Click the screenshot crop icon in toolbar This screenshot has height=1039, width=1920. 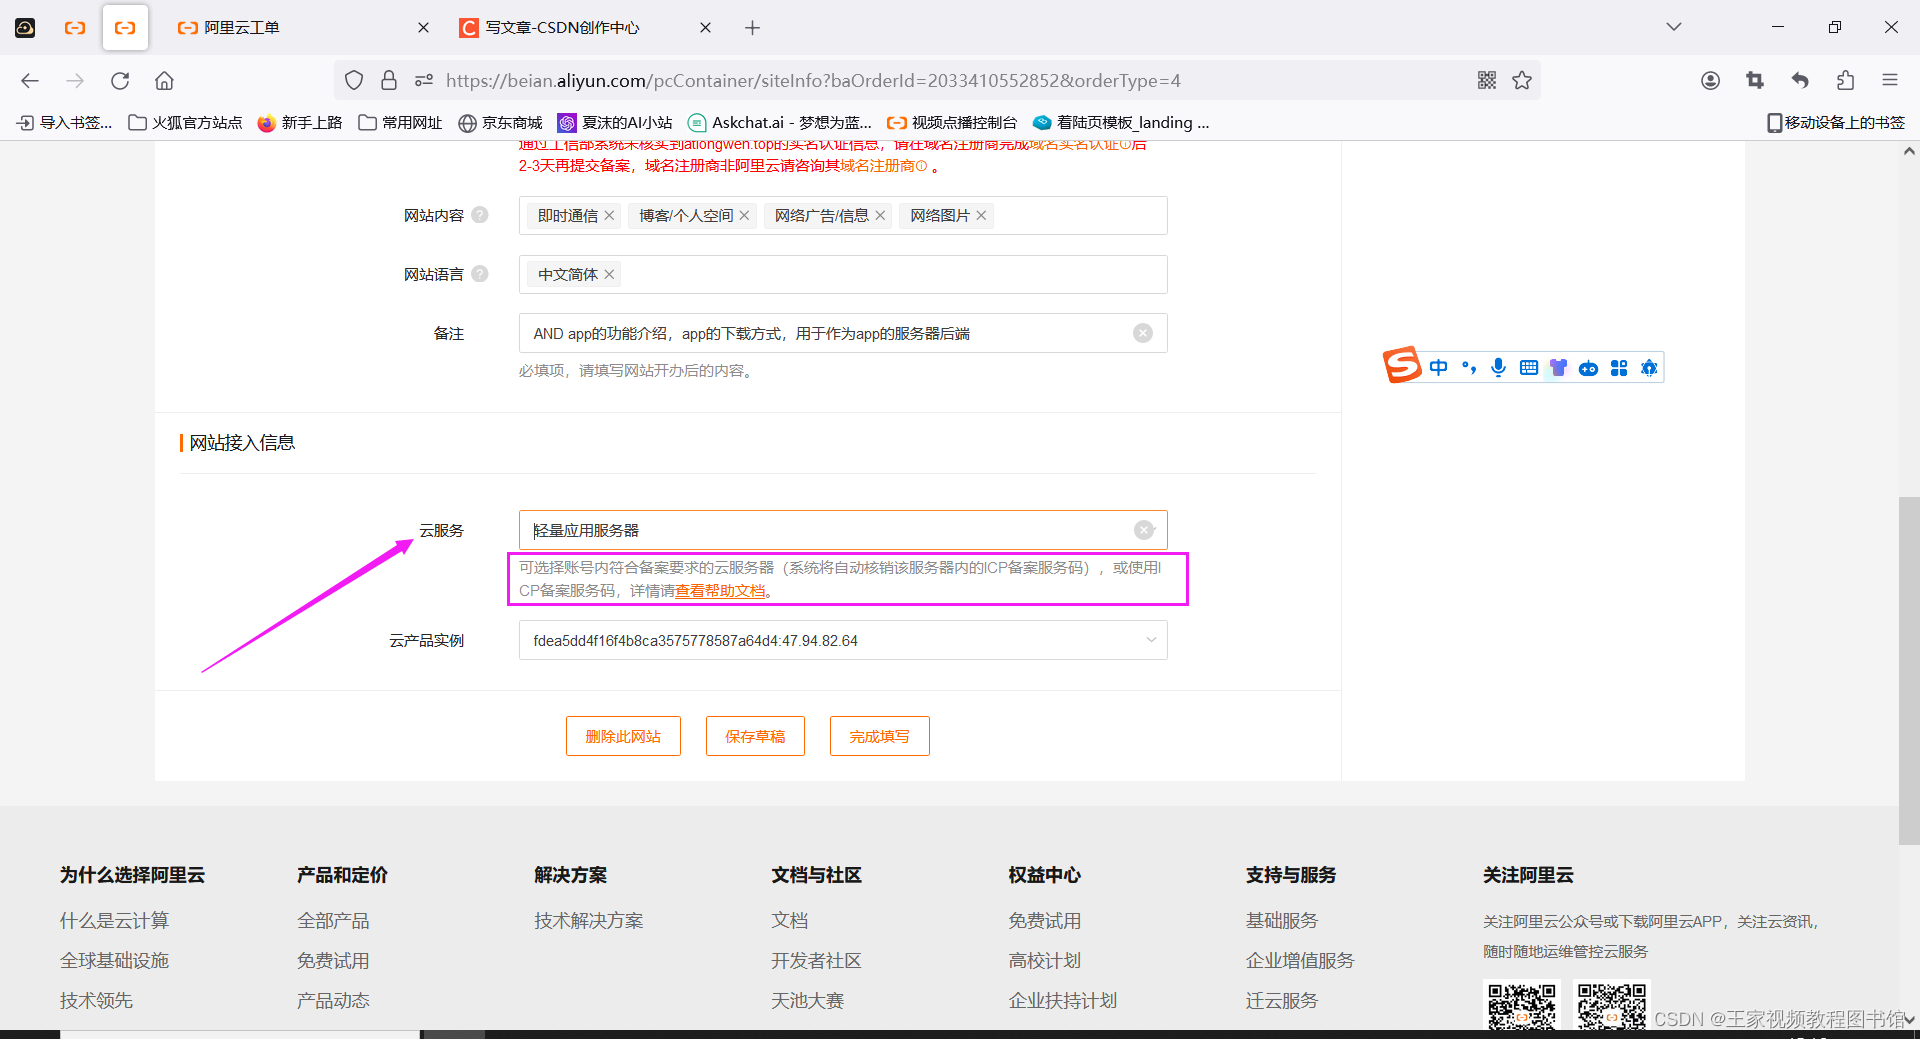click(x=1755, y=81)
